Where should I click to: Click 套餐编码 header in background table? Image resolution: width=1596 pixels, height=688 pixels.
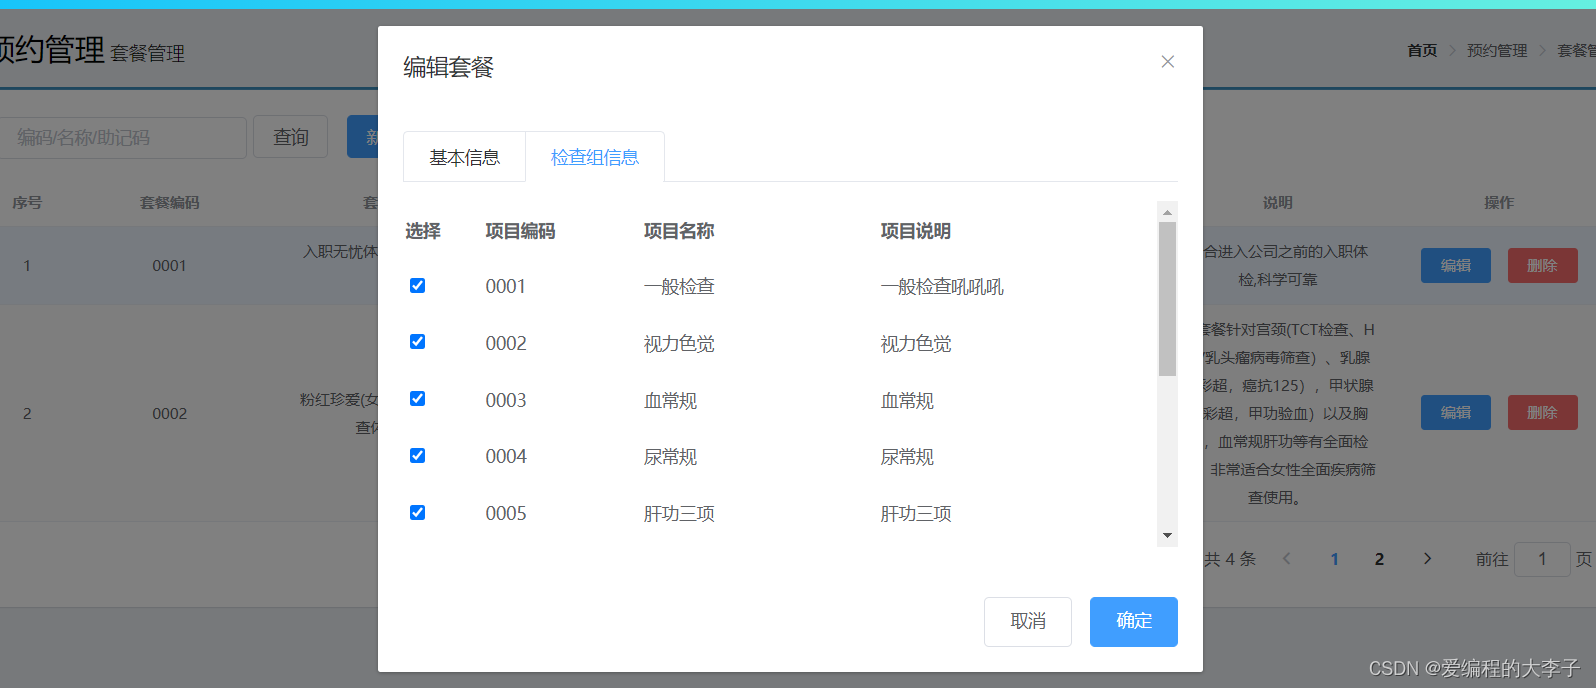click(170, 202)
